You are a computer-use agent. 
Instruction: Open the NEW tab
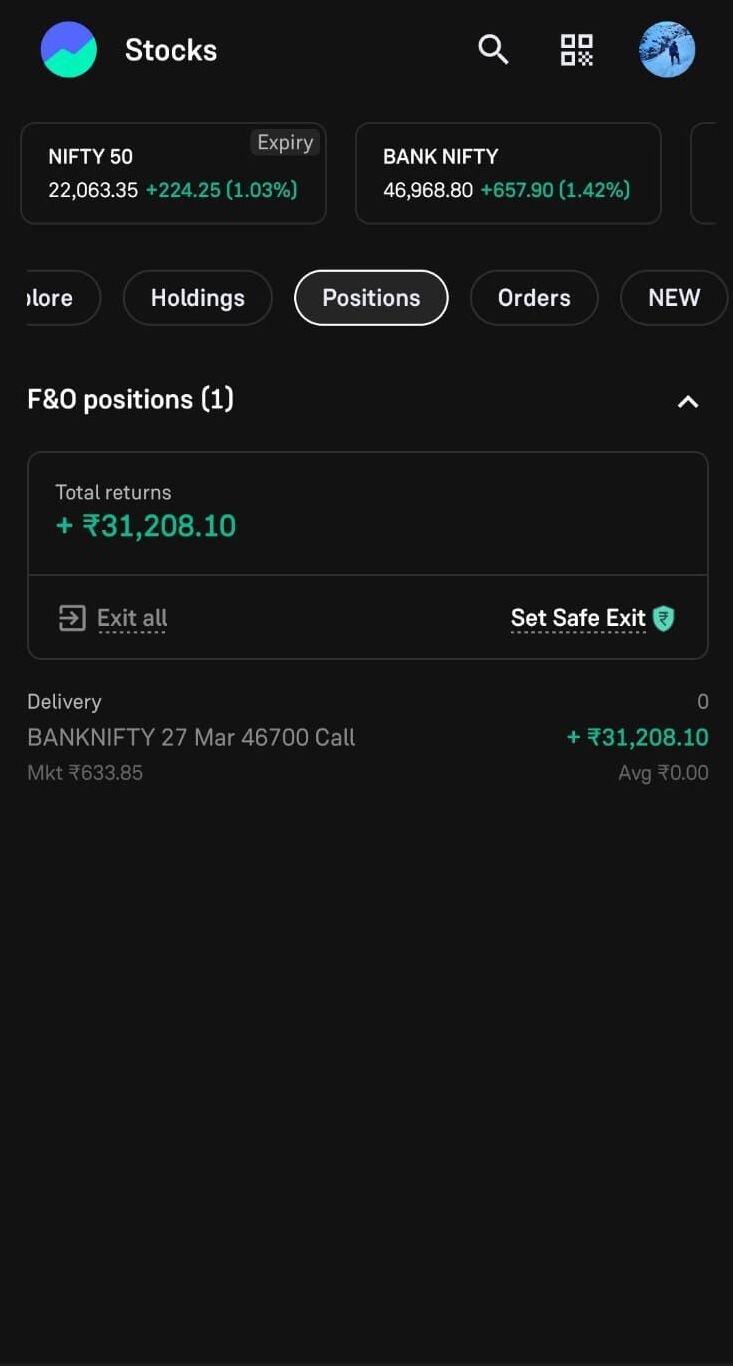[673, 298]
